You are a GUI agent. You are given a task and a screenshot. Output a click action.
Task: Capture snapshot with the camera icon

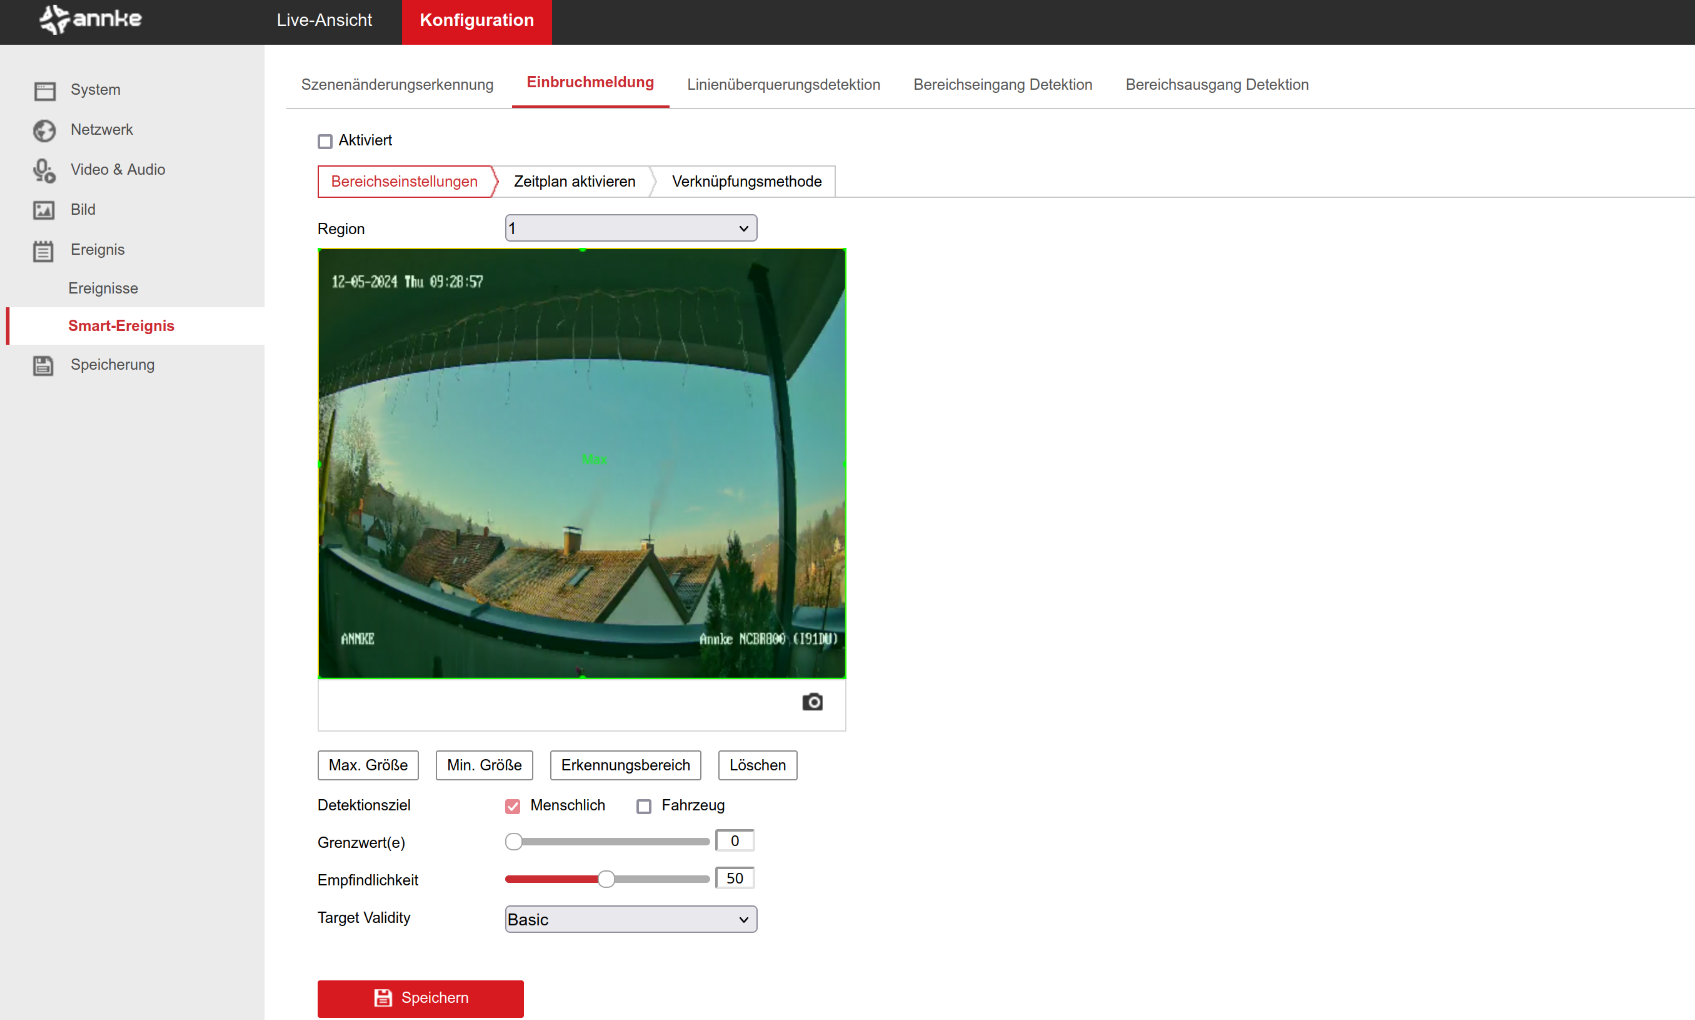pyautogui.click(x=812, y=702)
